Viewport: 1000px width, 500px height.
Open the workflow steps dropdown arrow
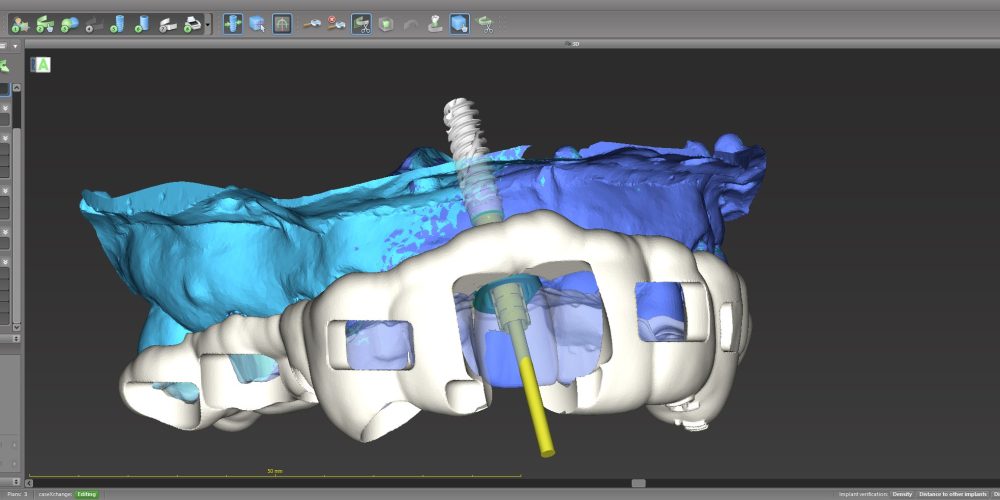pos(208,24)
